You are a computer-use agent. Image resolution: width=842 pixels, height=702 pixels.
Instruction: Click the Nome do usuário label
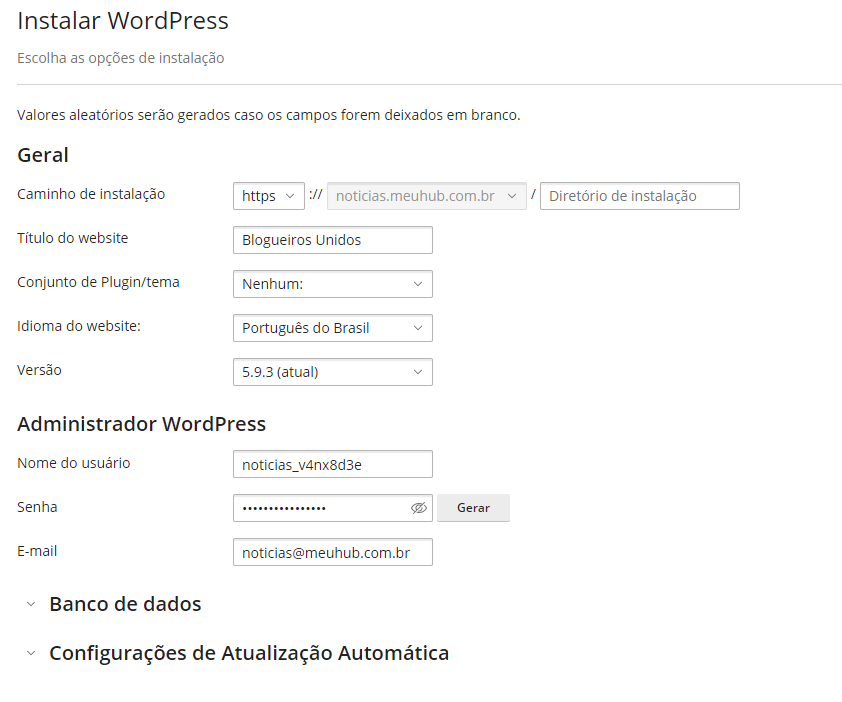pyautogui.click(x=74, y=464)
